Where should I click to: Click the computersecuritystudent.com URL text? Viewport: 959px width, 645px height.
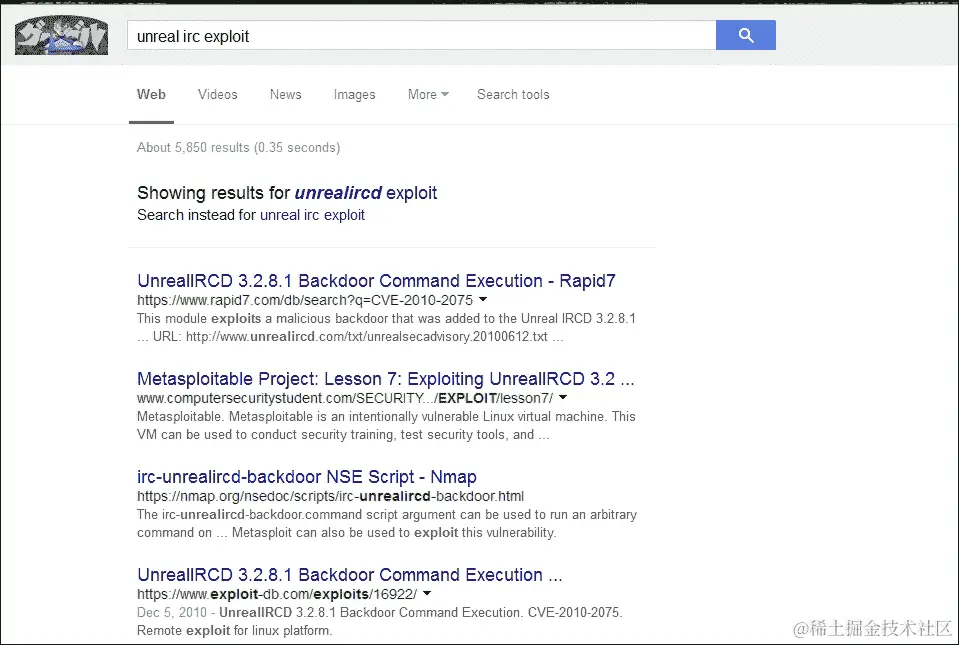[x=345, y=398]
